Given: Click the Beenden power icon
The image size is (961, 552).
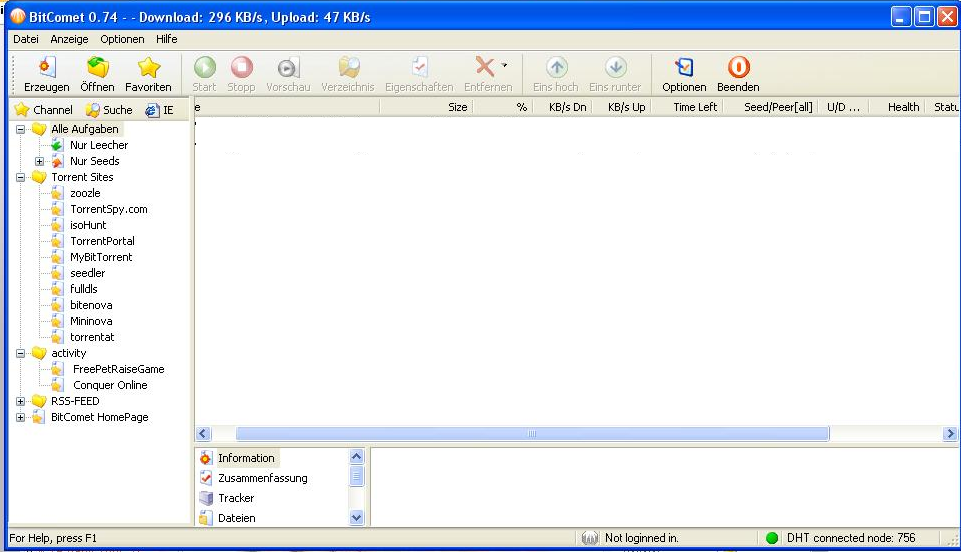Looking at the screenshot, I should 739,67.
